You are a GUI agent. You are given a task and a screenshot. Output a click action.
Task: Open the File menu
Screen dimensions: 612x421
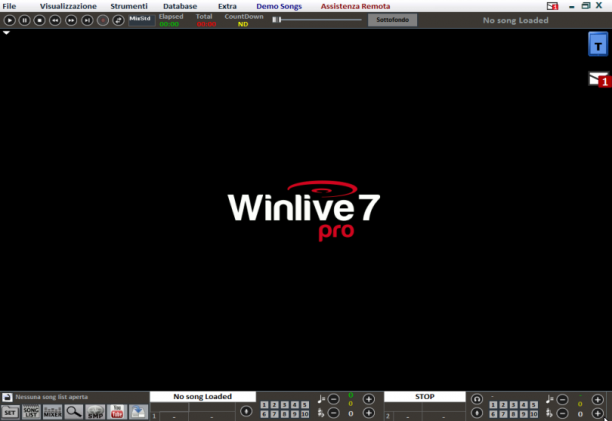tap(9, 6)
